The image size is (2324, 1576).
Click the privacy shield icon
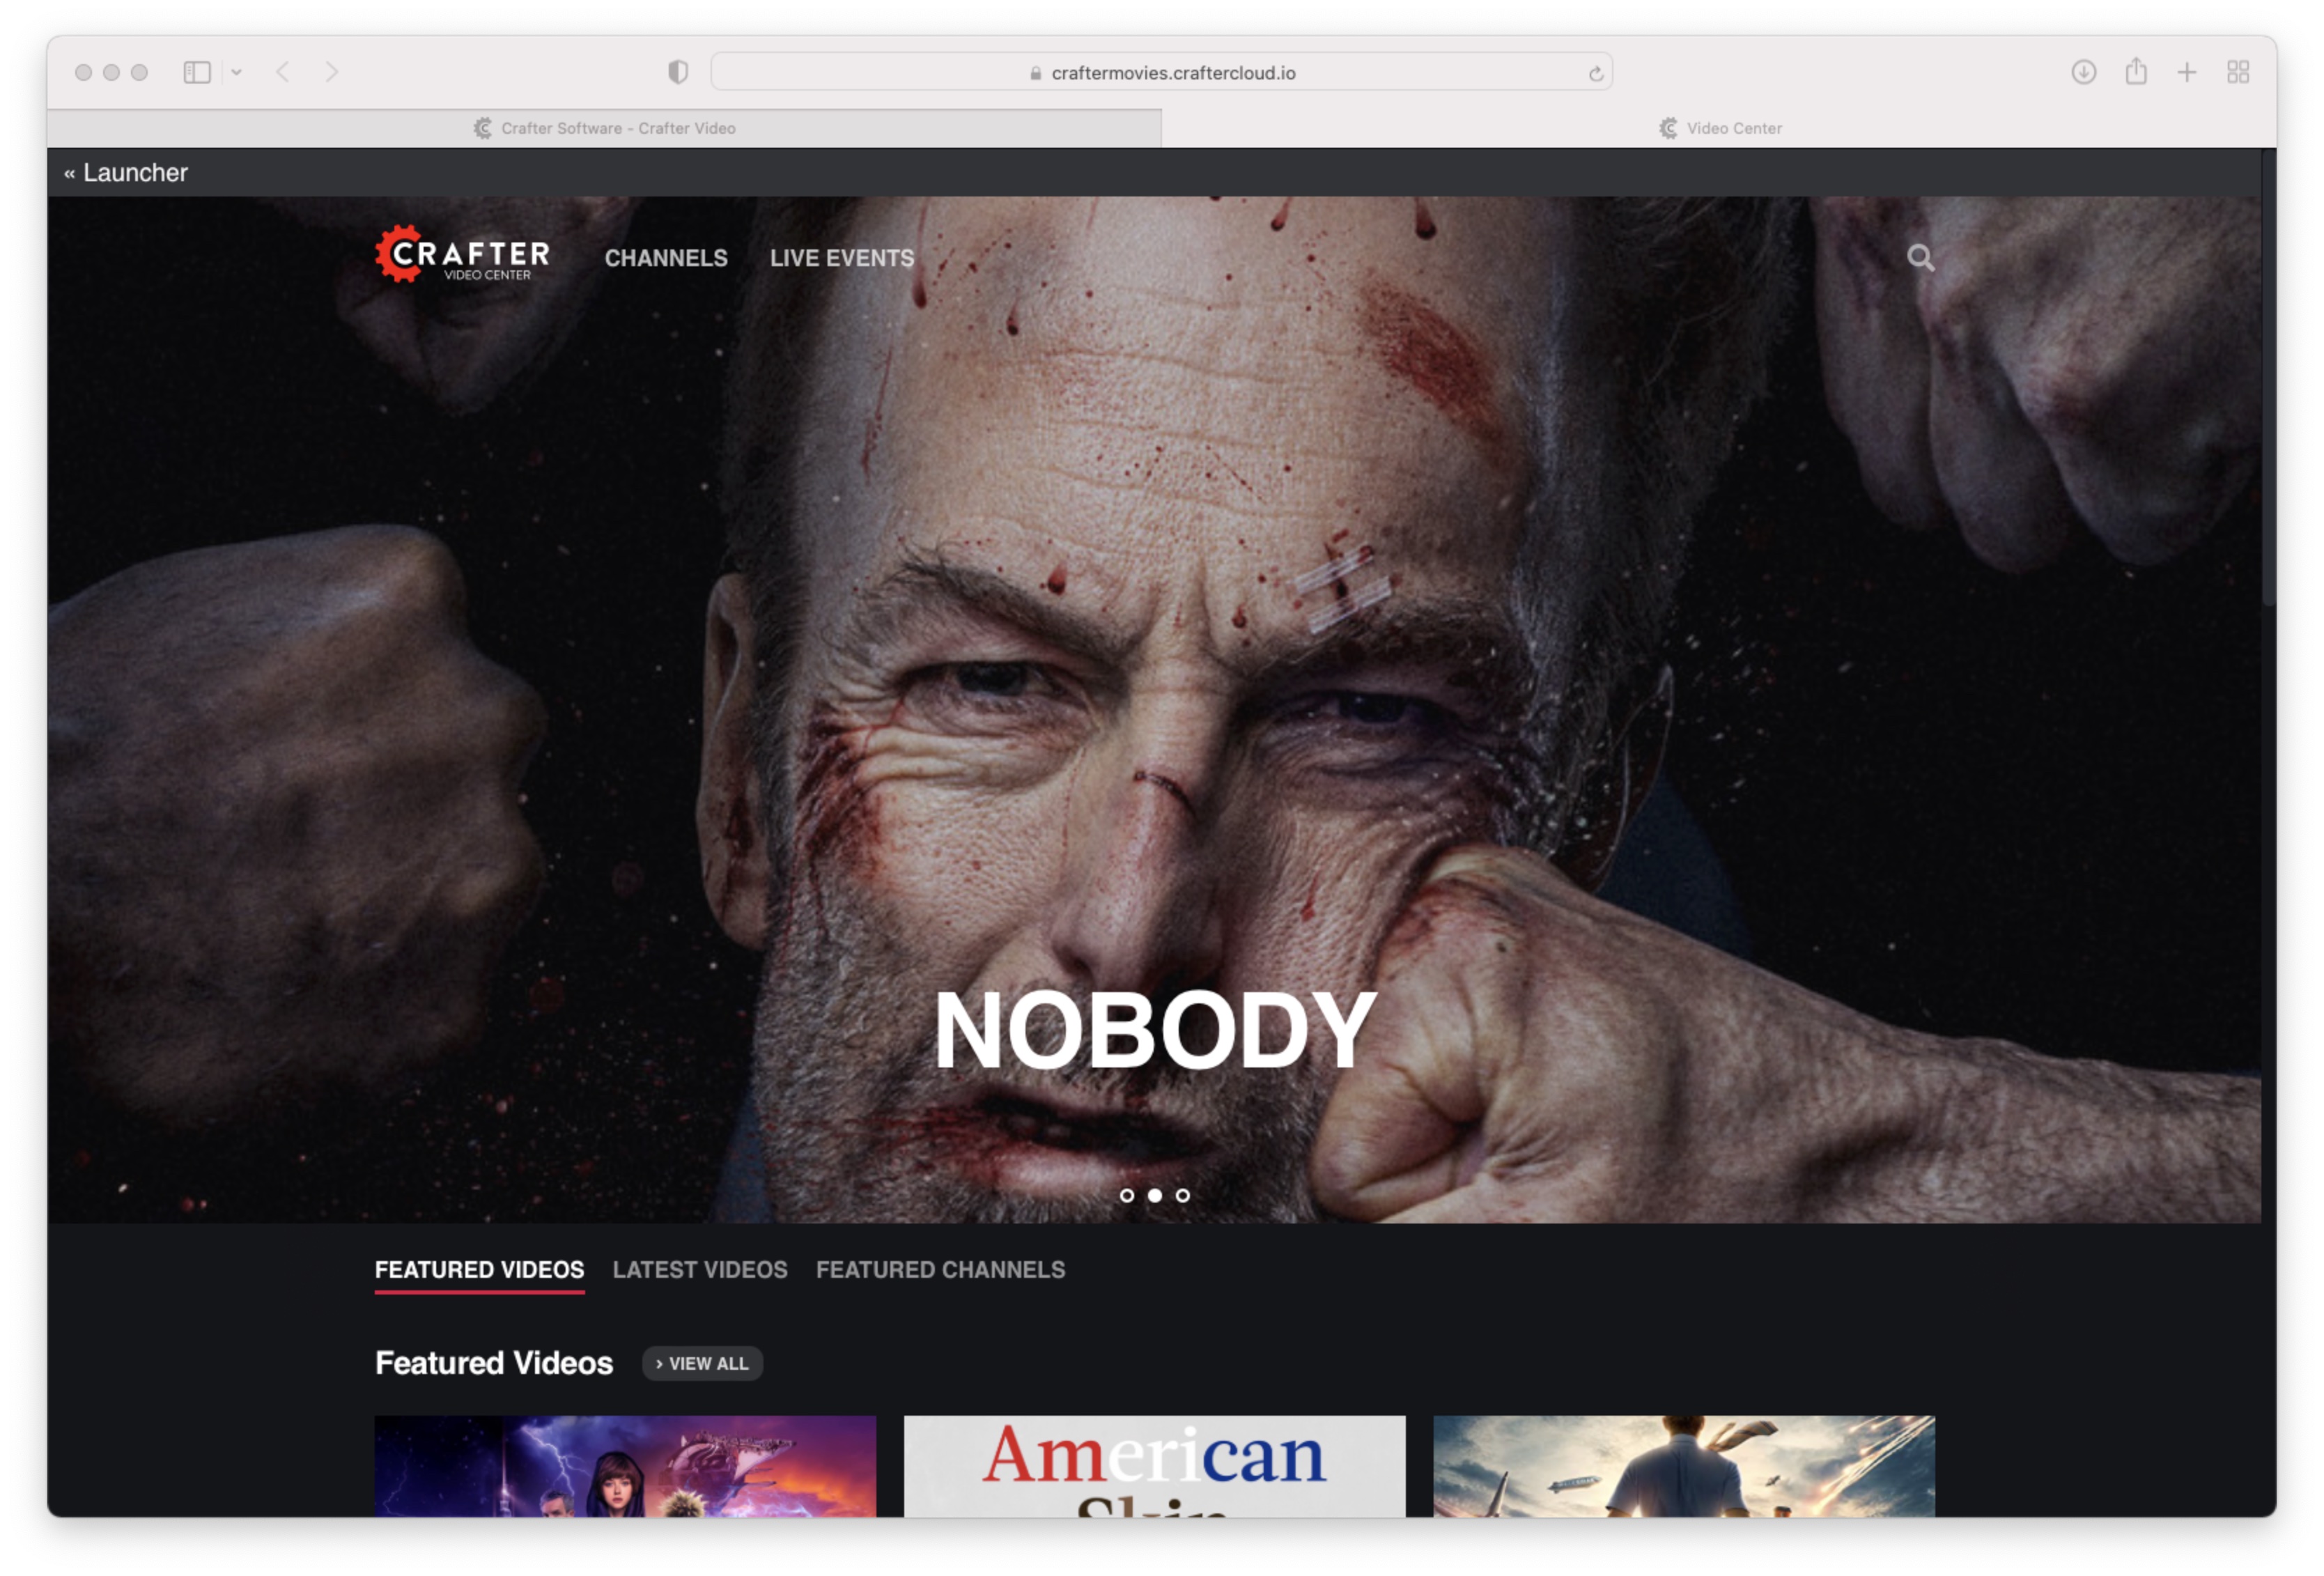point(678,72)
